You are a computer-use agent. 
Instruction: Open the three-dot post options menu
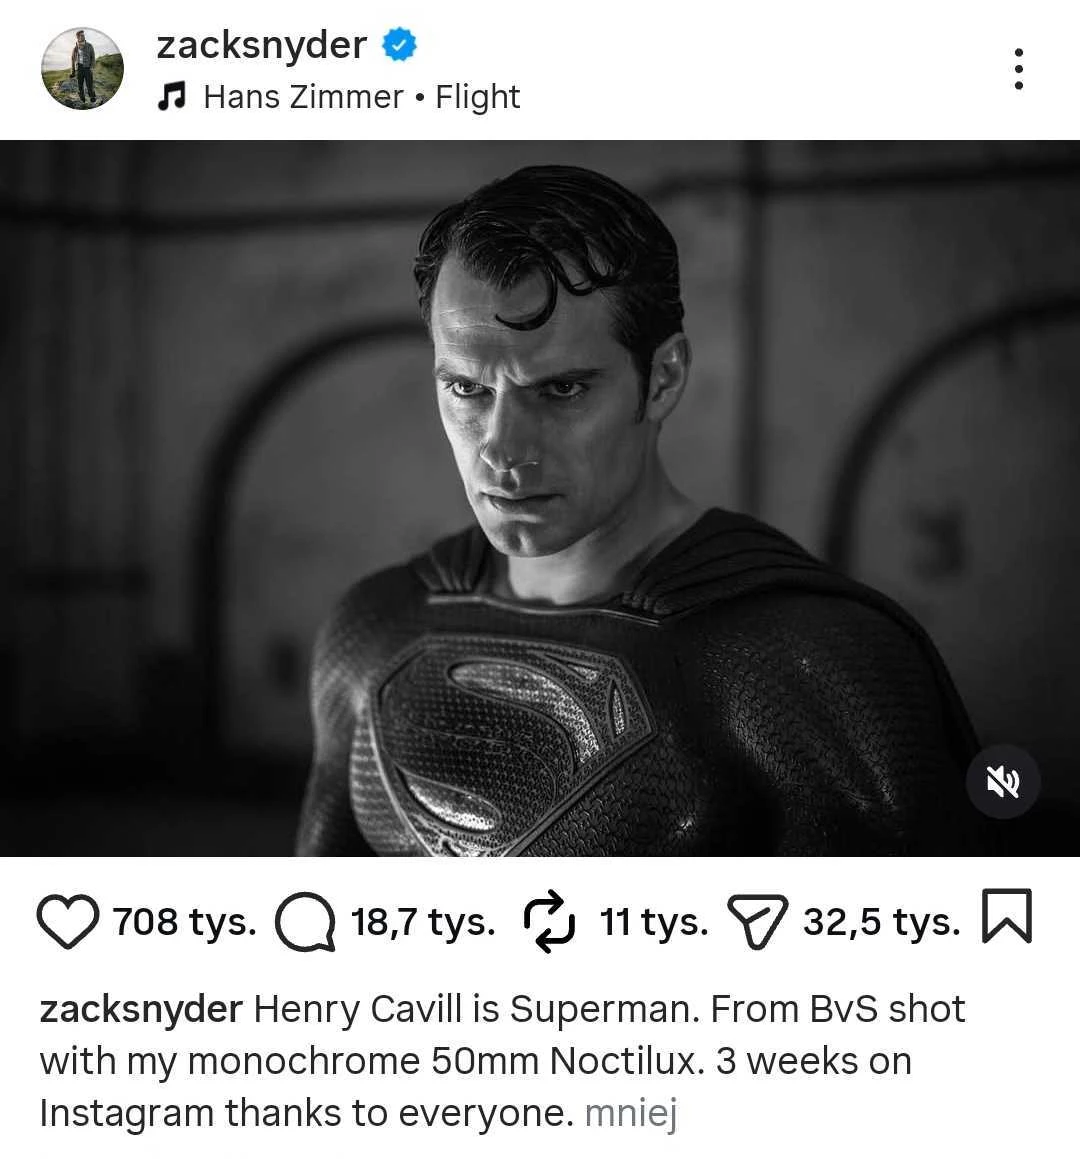(x=1020, y=68)
